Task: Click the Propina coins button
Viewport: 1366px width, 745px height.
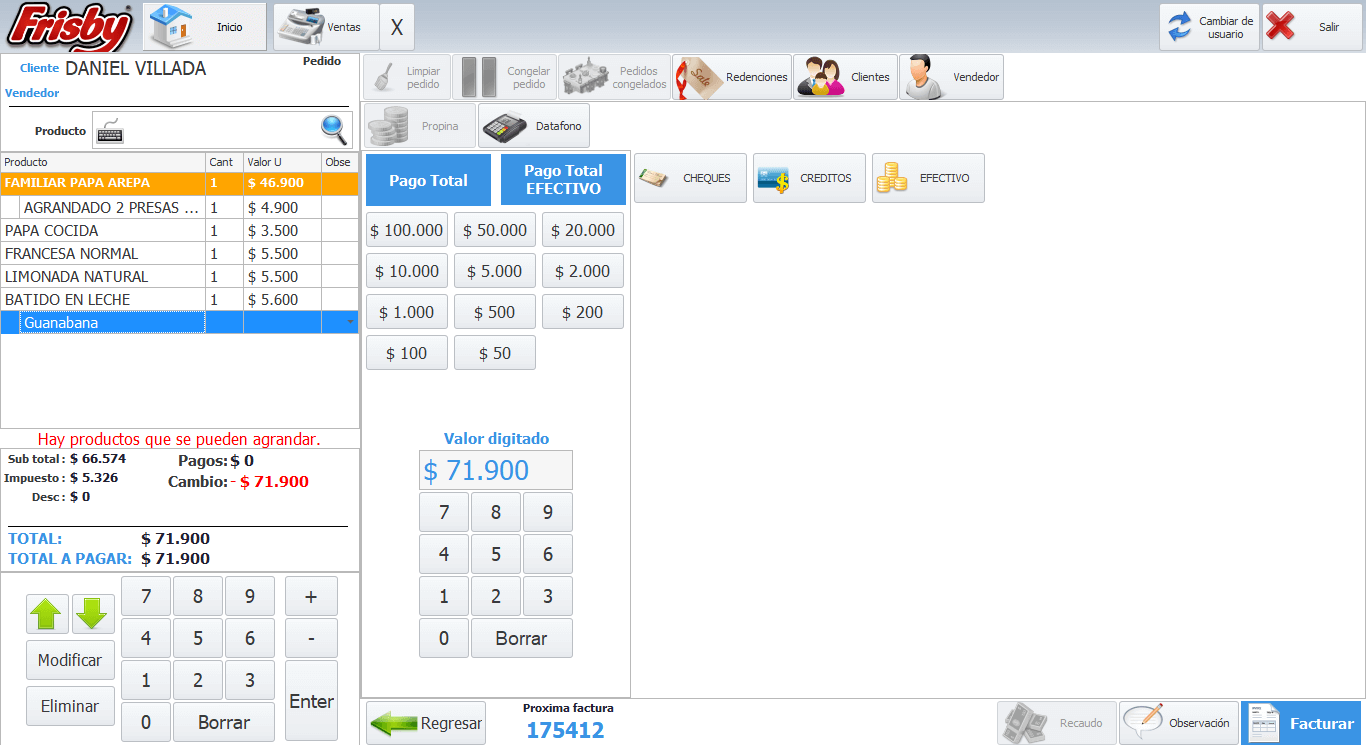Action: pyautogui.click(x=420, y=126)
